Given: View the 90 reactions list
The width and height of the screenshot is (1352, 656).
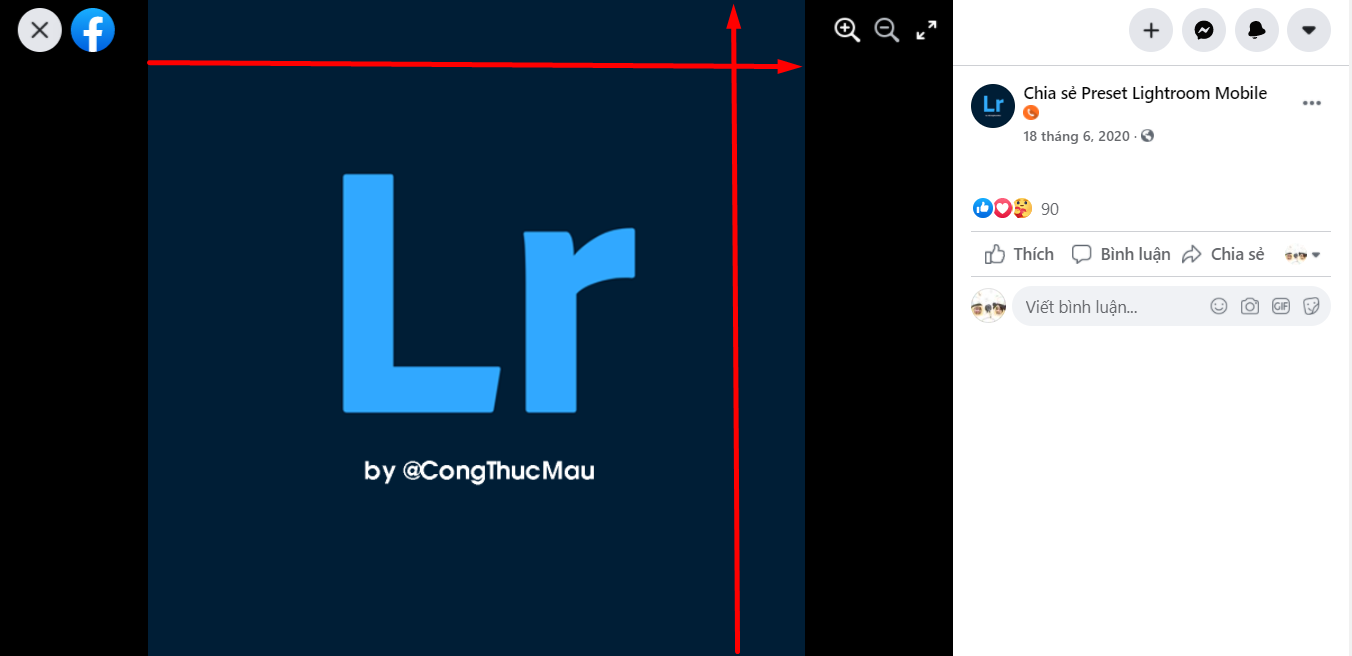Looking at the screenshot, I should click(1050, 209).
